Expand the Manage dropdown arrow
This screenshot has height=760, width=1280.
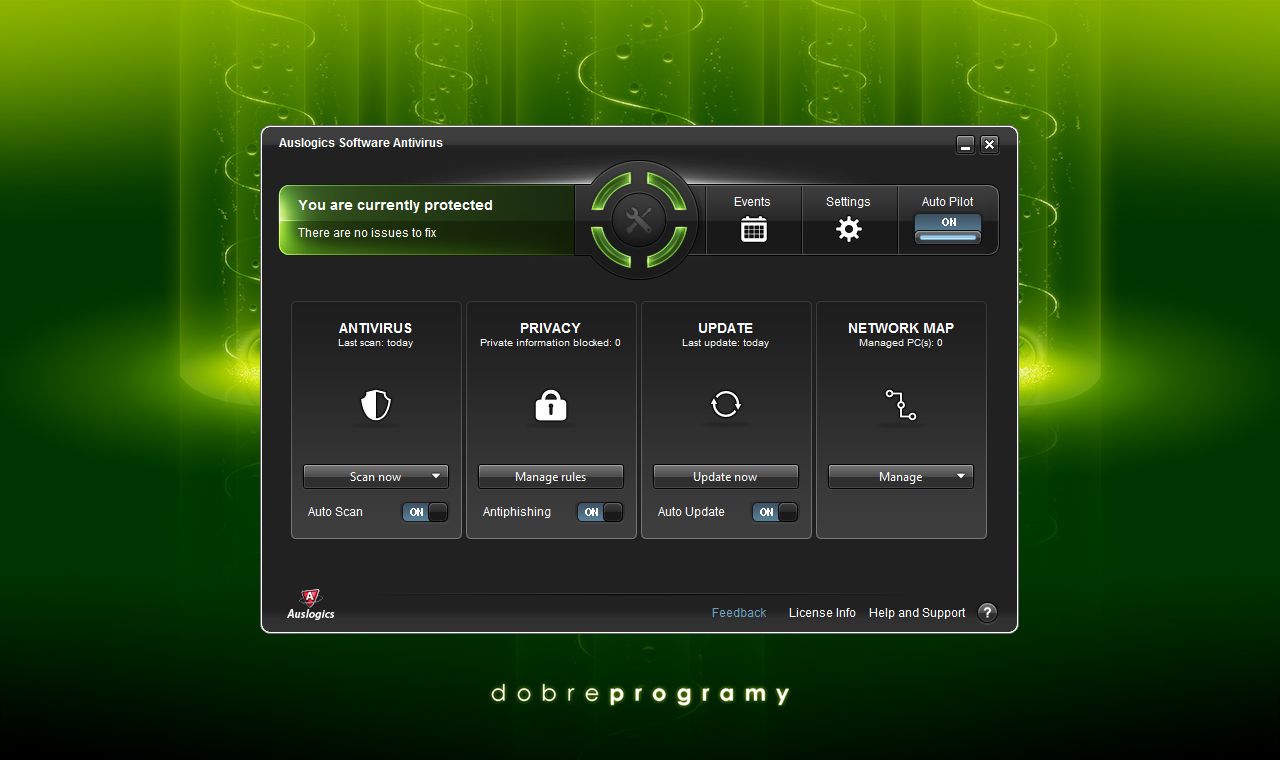(961, 477)
